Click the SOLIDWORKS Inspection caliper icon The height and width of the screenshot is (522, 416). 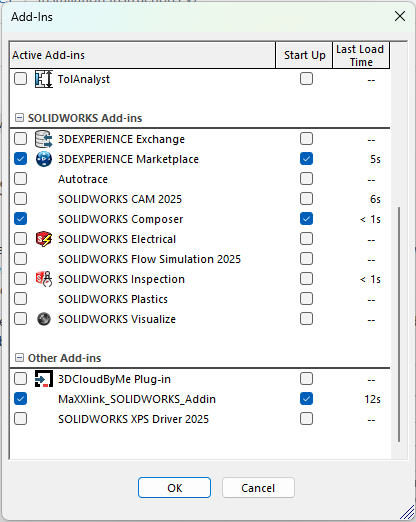[44, 279]
